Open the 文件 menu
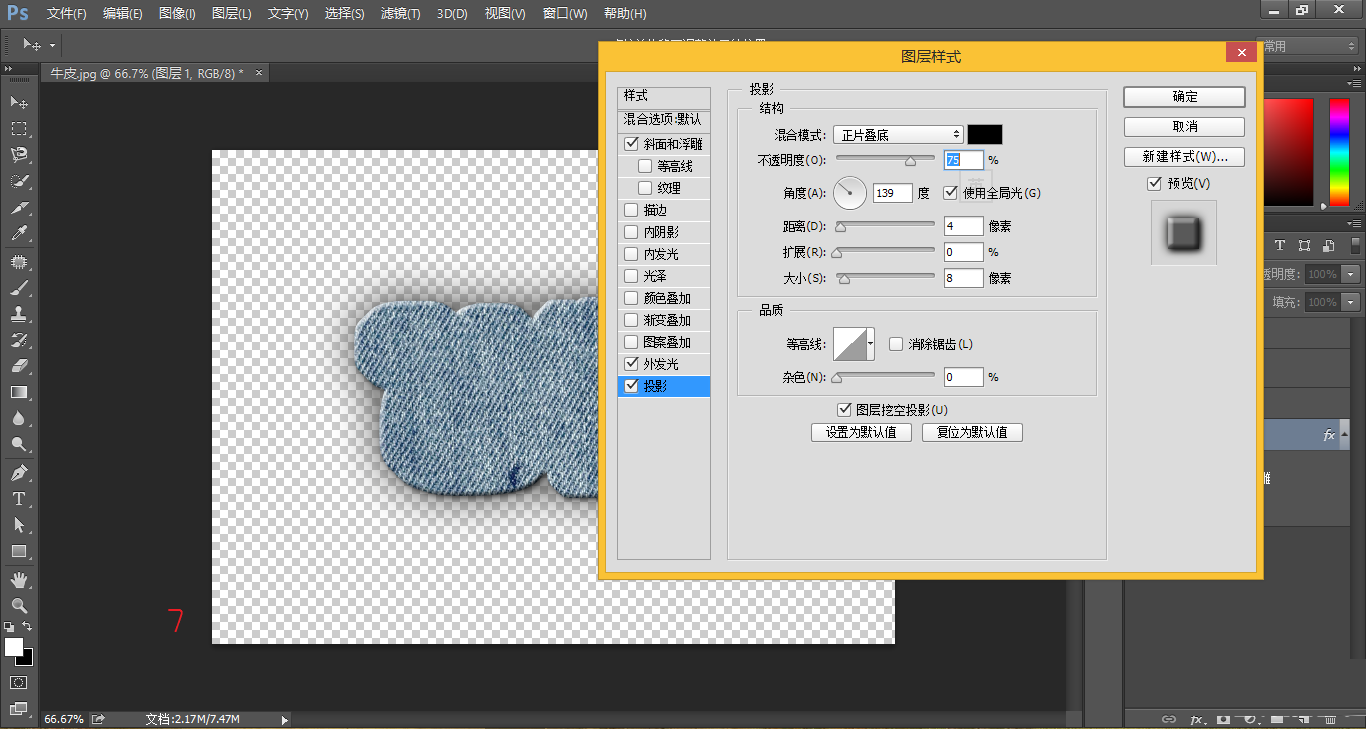This screenshot has width=1366, height=729. point(66,13)
